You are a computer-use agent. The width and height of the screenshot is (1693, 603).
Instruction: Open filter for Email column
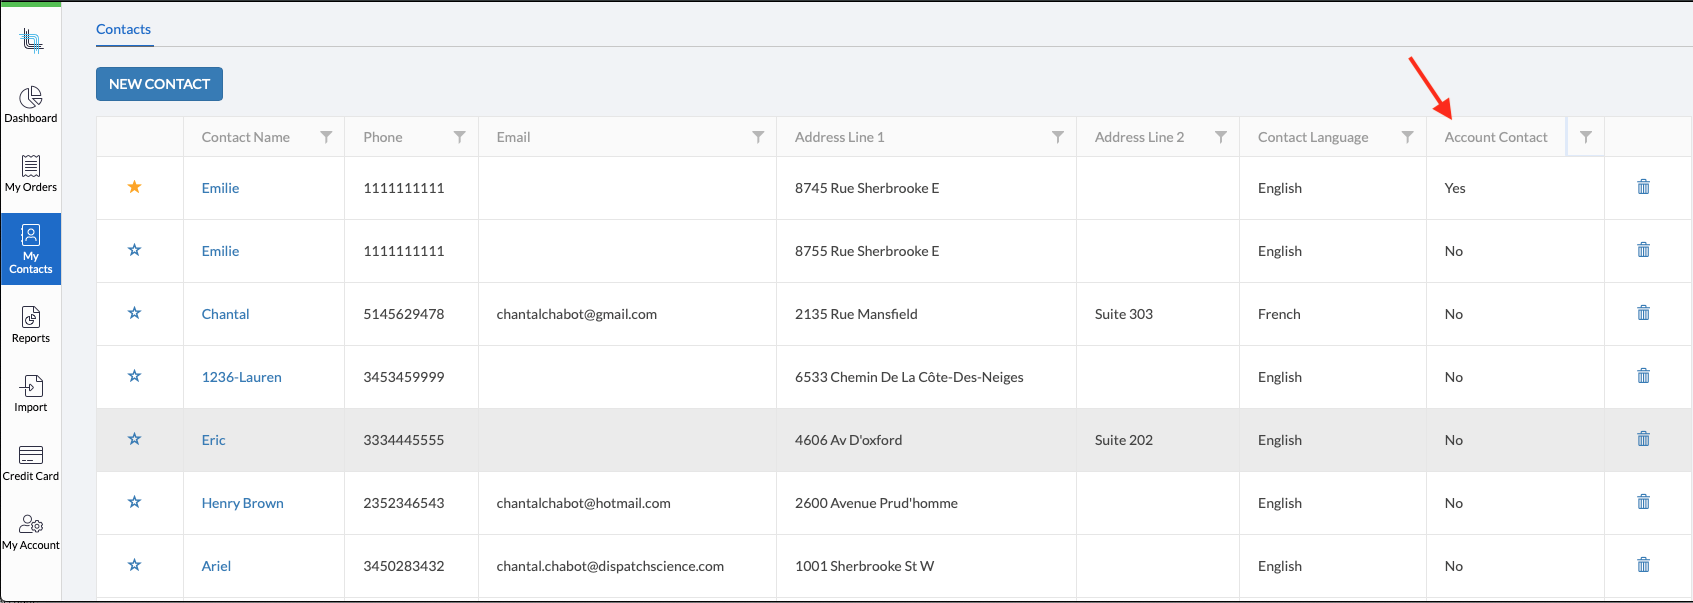(758, 137)
